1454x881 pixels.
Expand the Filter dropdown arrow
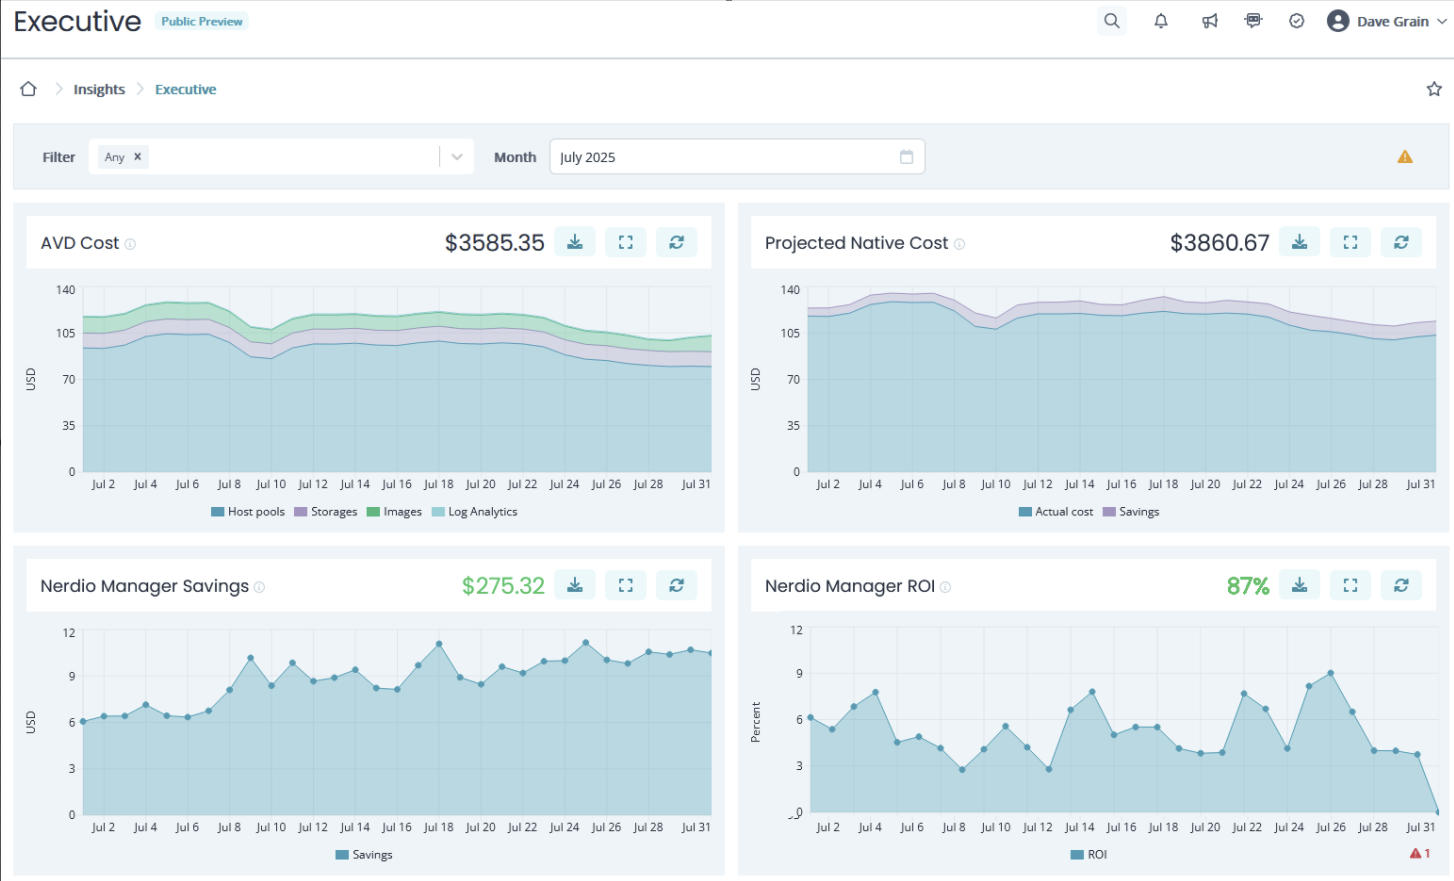457,157
